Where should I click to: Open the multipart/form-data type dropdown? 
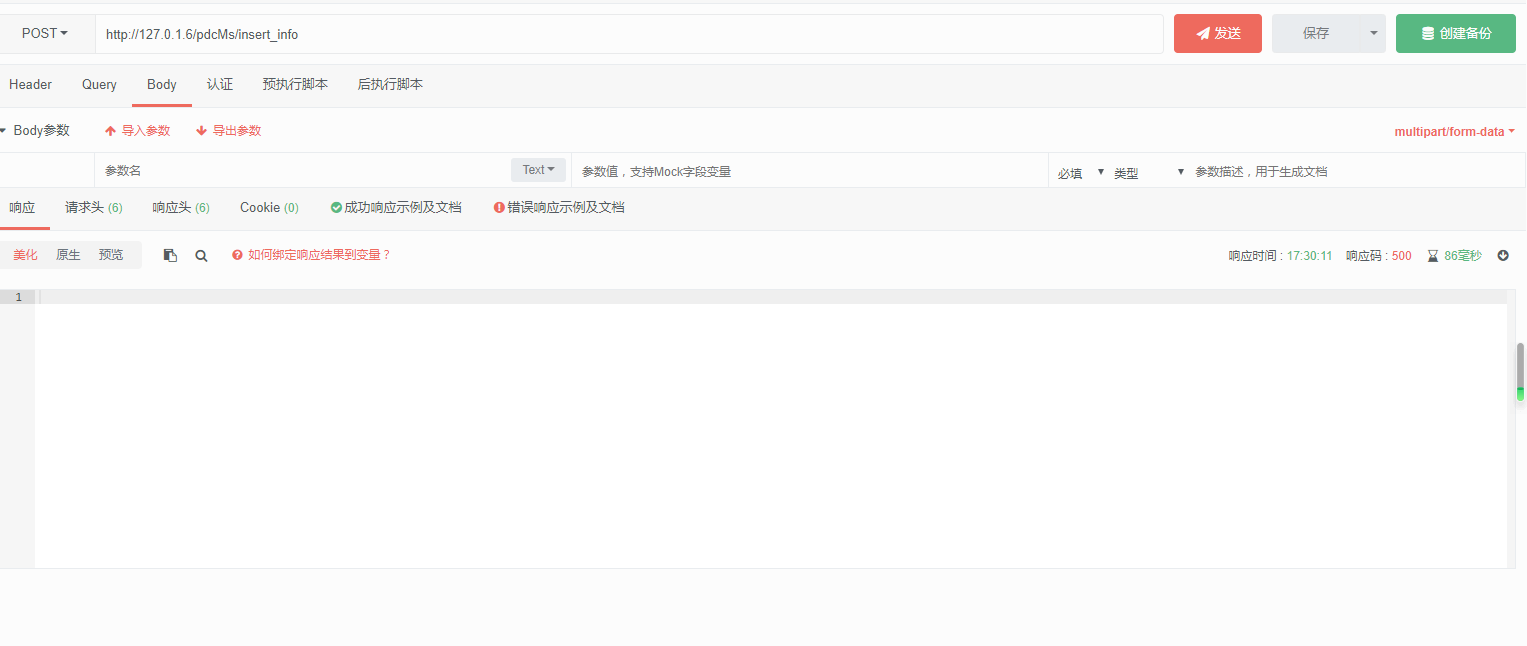(1454, 132)
